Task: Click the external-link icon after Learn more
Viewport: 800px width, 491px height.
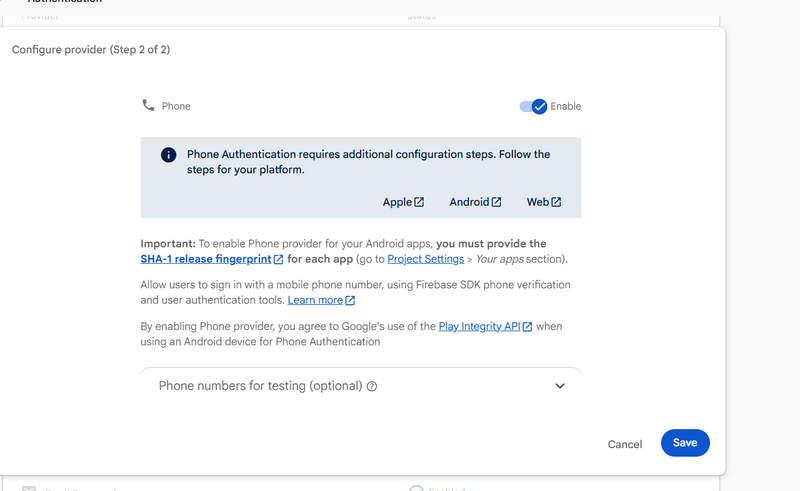Action: (350, 300)
